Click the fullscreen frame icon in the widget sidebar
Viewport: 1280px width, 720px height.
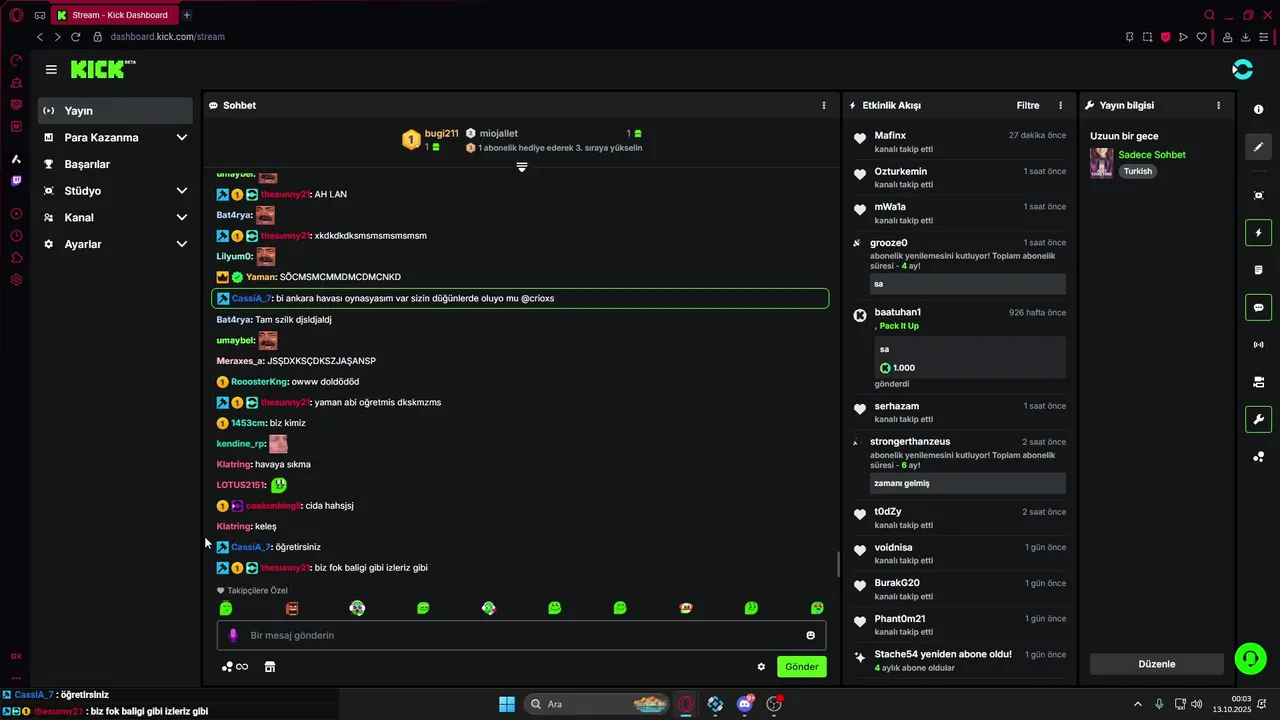[1258, 195]
